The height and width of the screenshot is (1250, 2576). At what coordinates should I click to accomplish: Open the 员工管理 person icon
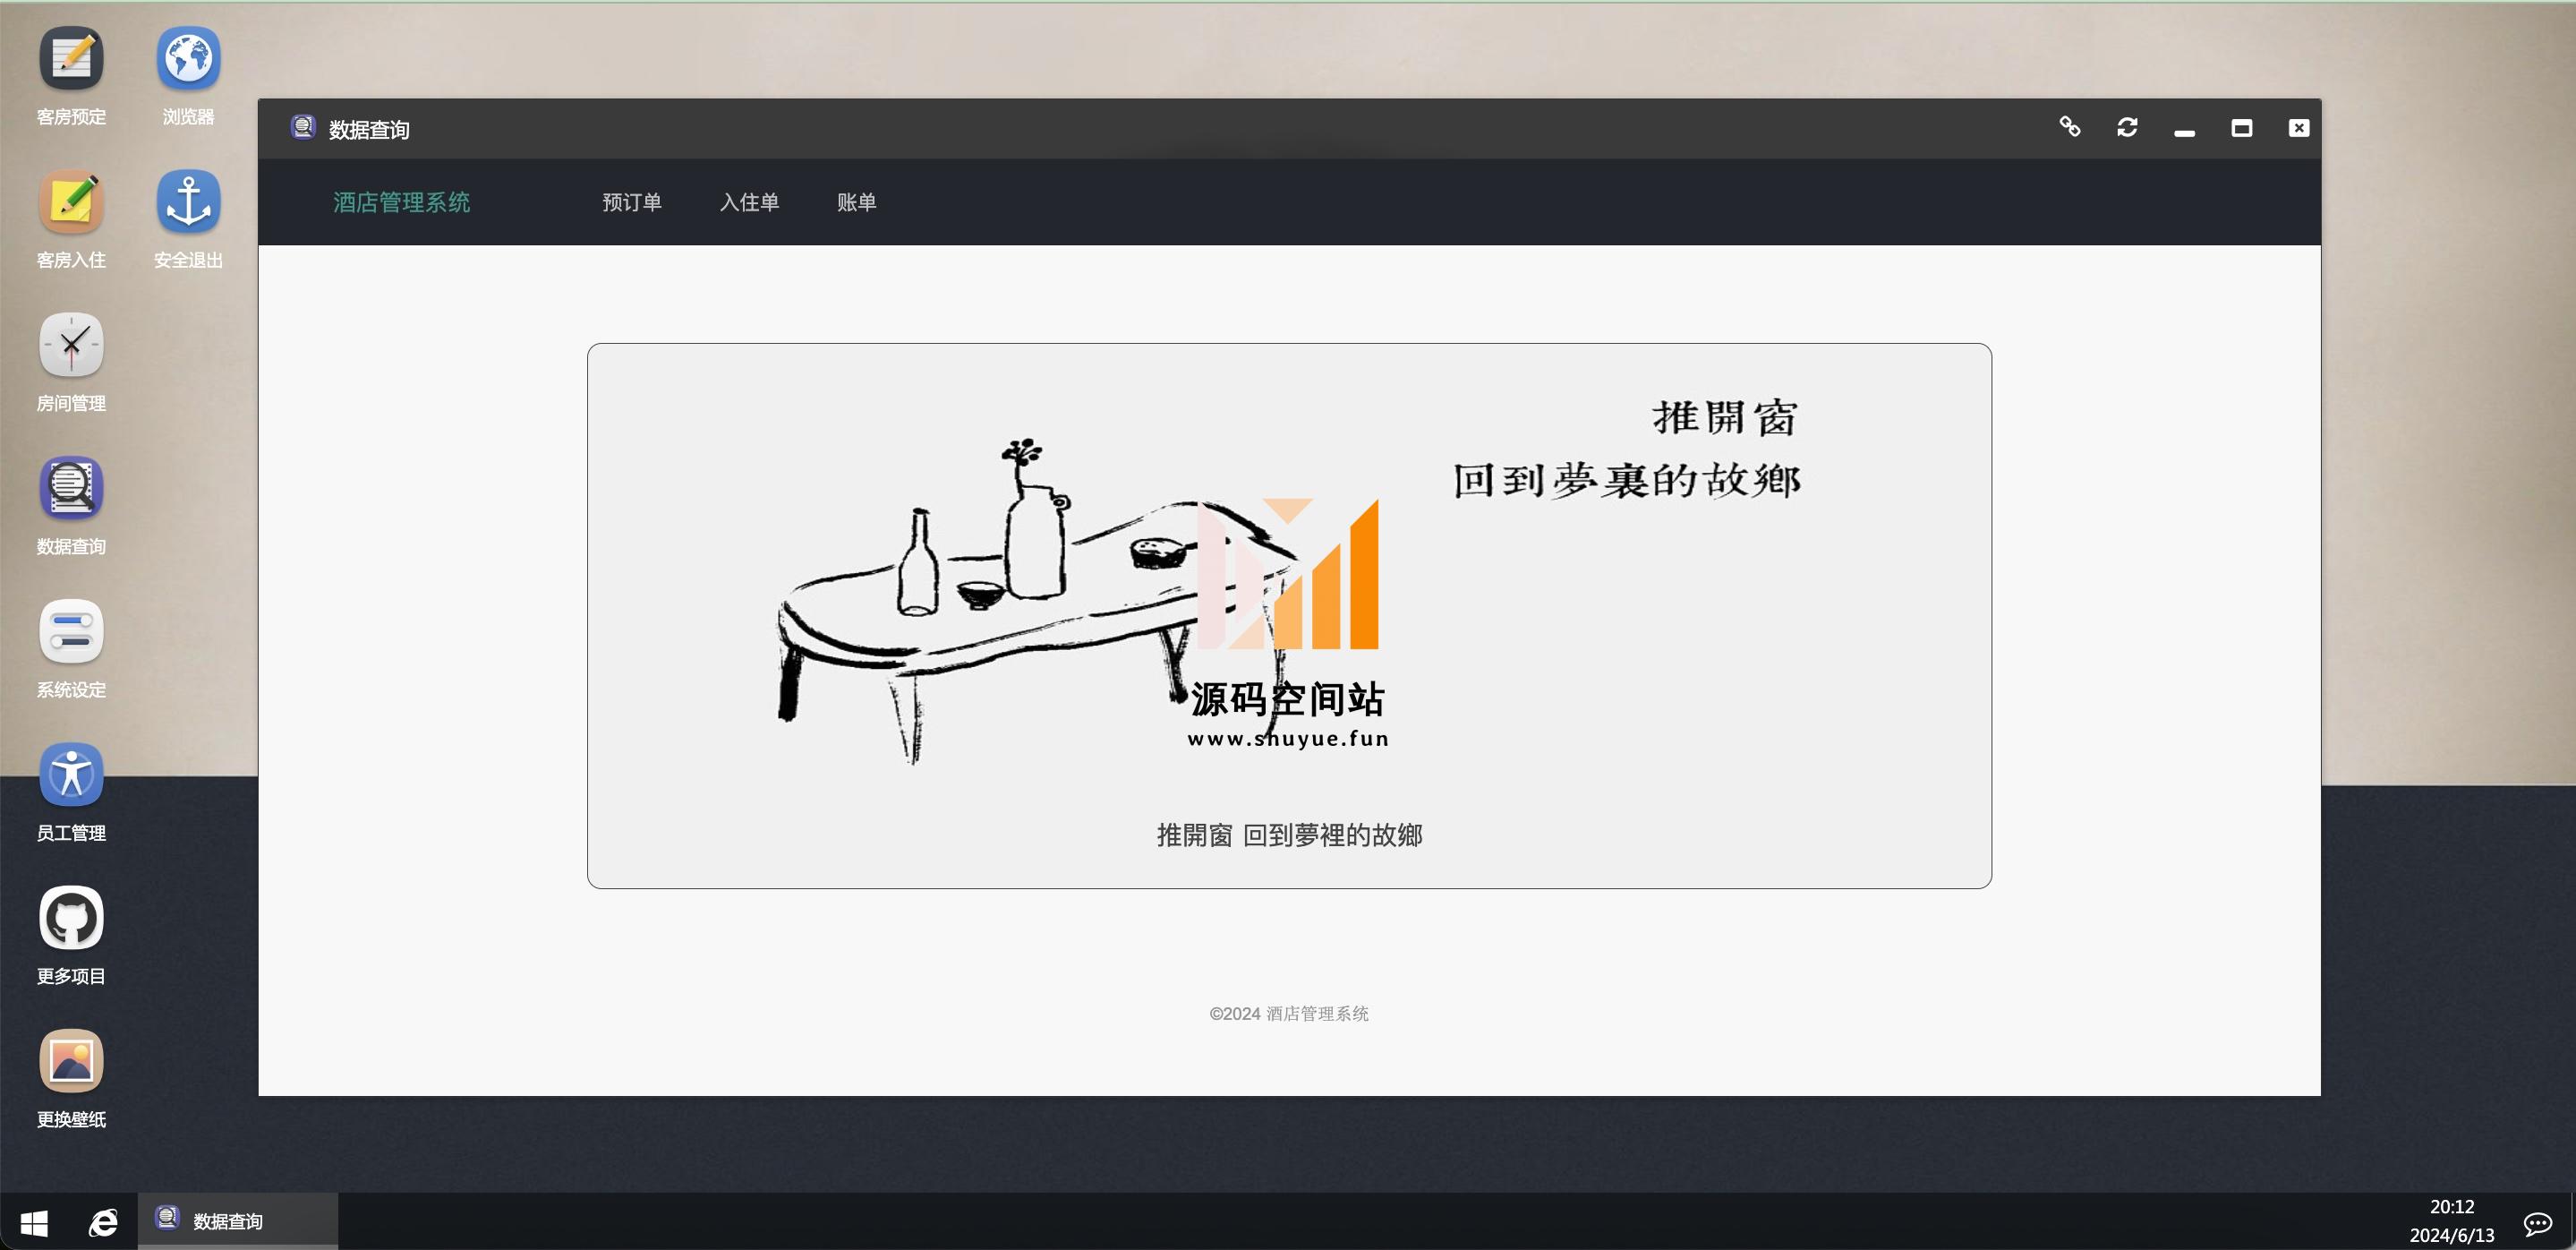coord(71,774)
